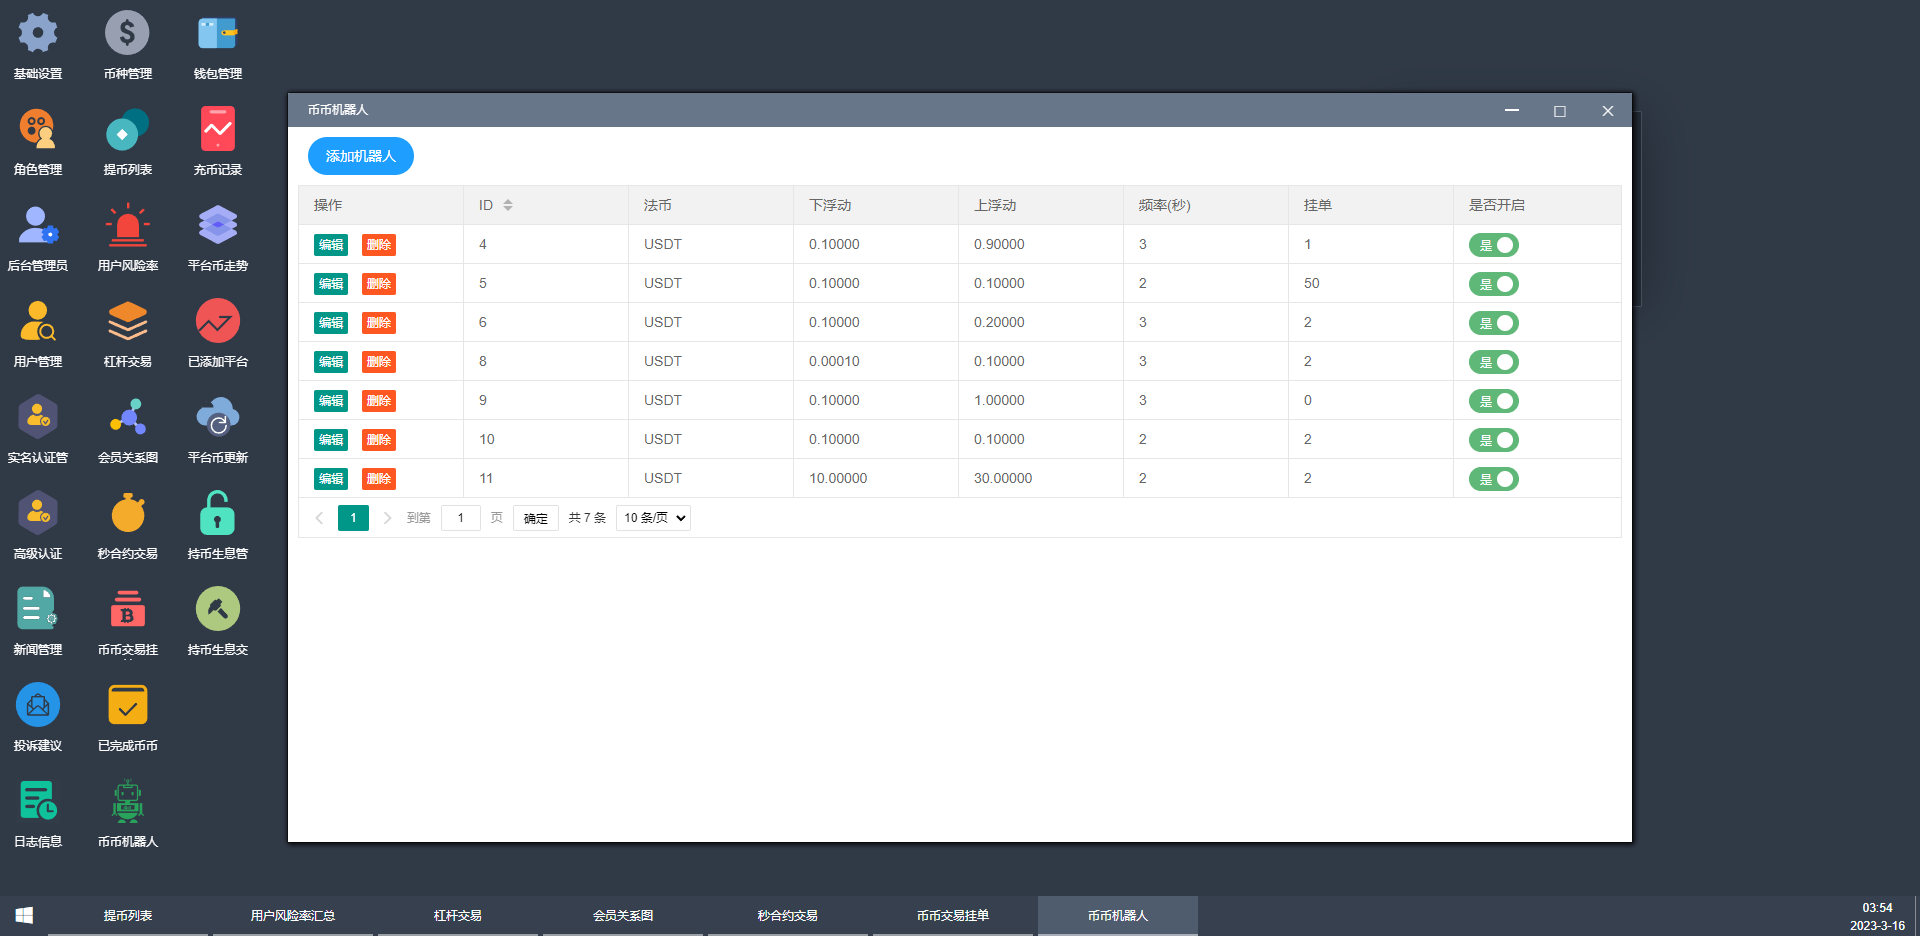Image resolution: width=1920 pixels, height=936 pixels.
Task: Open the 秒合约交易 stopwatch icon
Action: [x=127, y=514]
